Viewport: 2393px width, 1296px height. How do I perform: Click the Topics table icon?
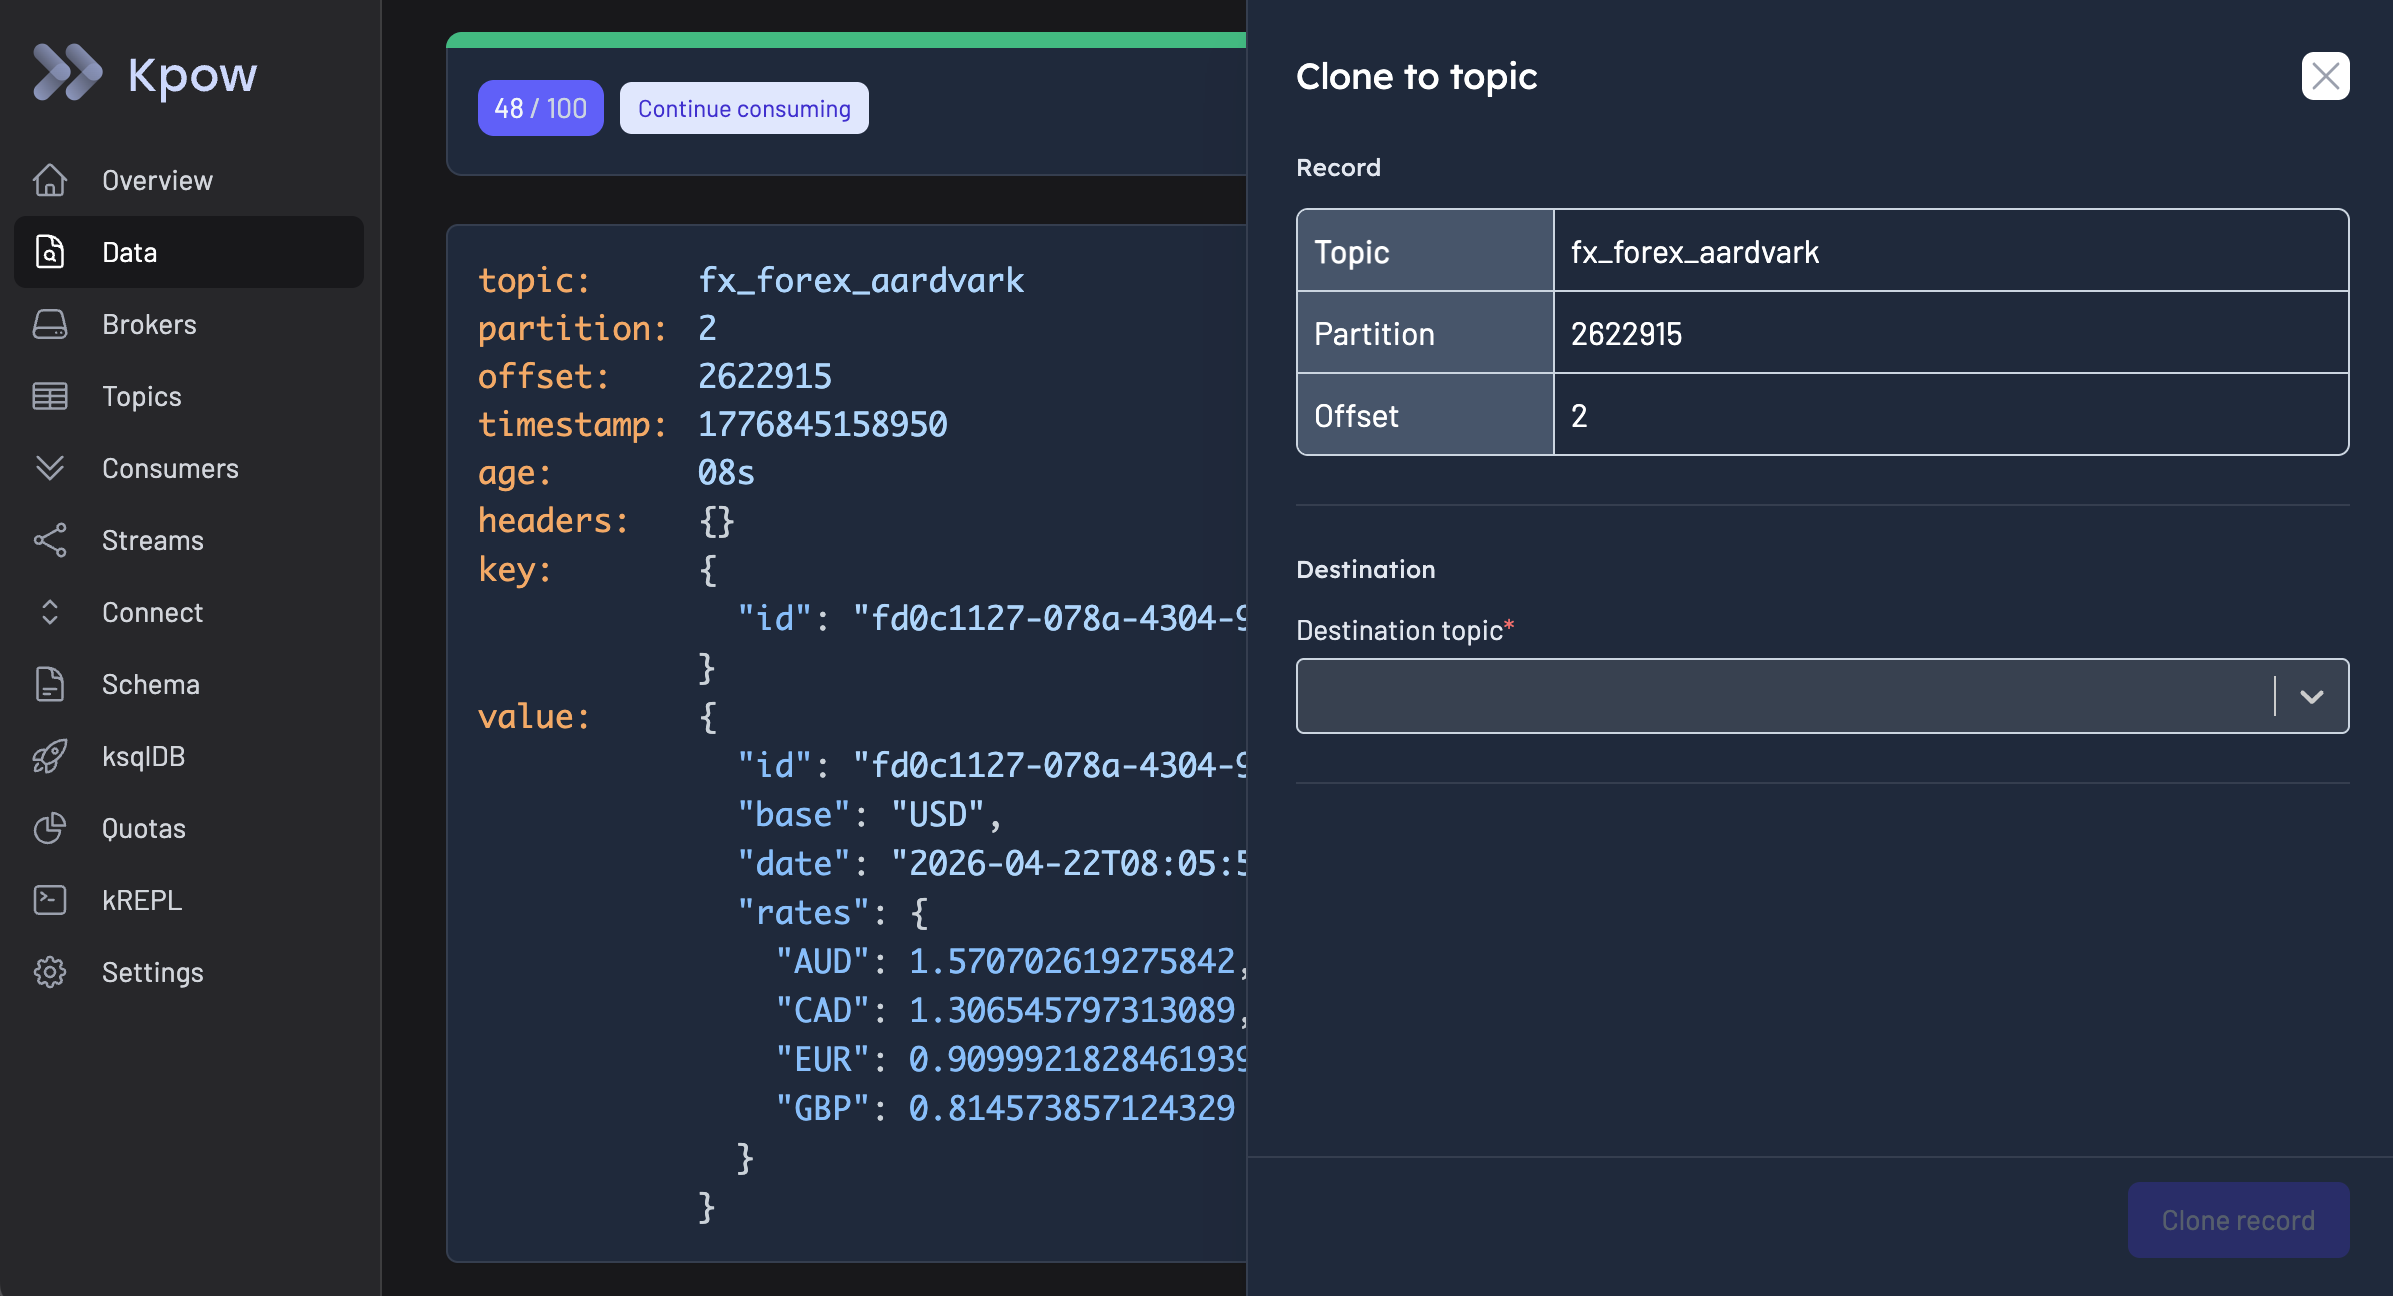[50, 396]
